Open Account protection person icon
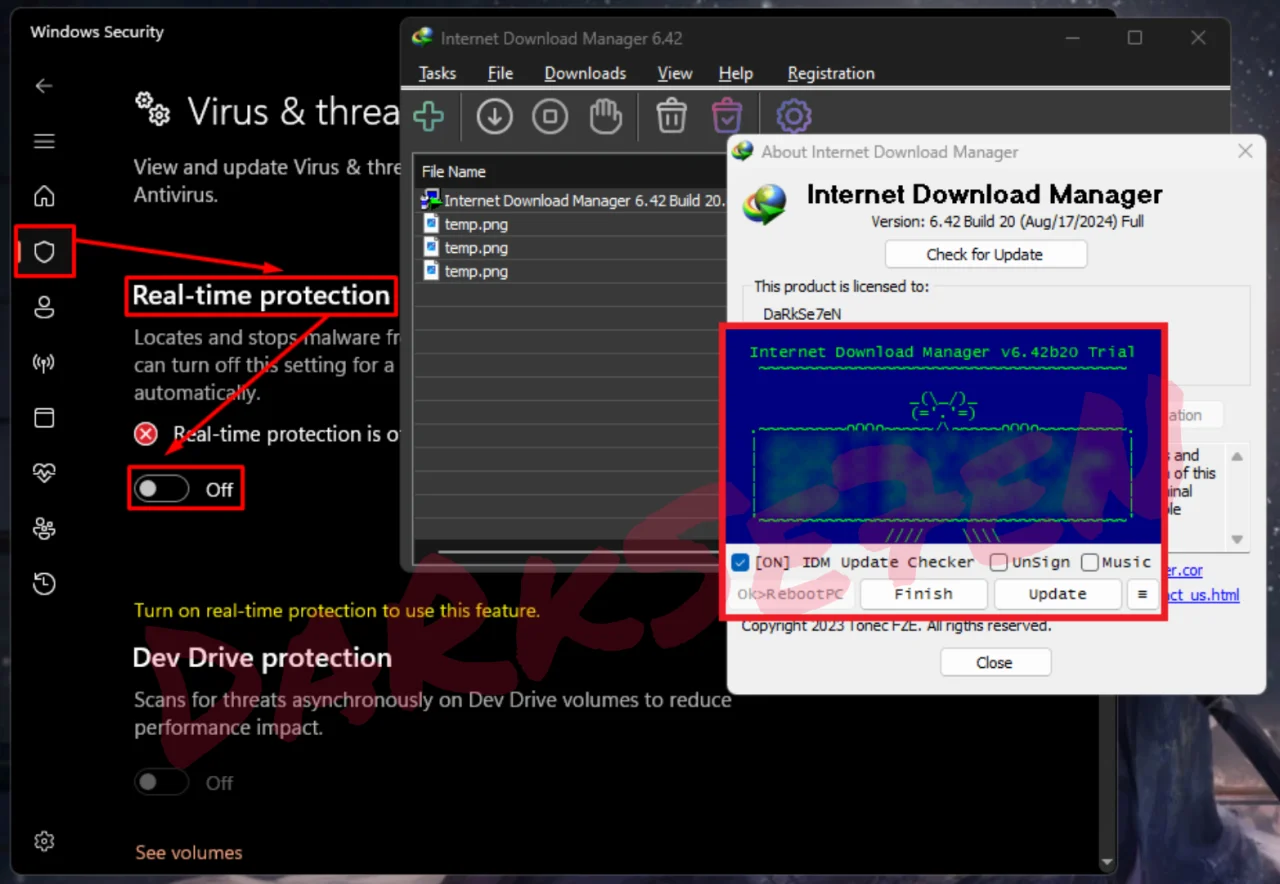Viewport: 1280px width, 884px height. (x=44, y=307)
